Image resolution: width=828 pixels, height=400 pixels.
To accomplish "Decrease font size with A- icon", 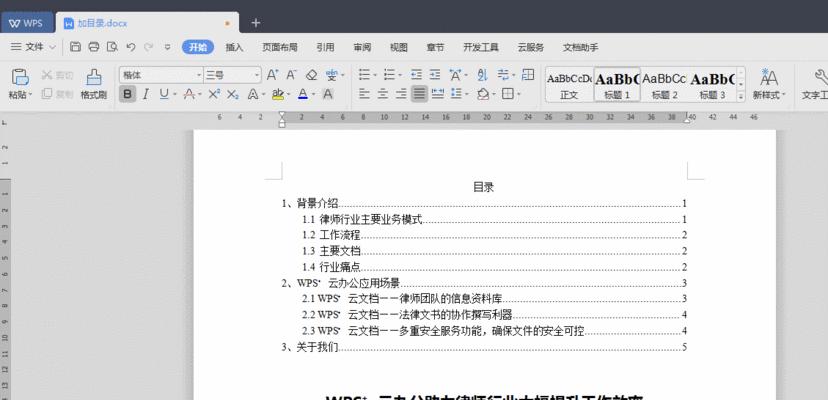I will tap(291, 75).
